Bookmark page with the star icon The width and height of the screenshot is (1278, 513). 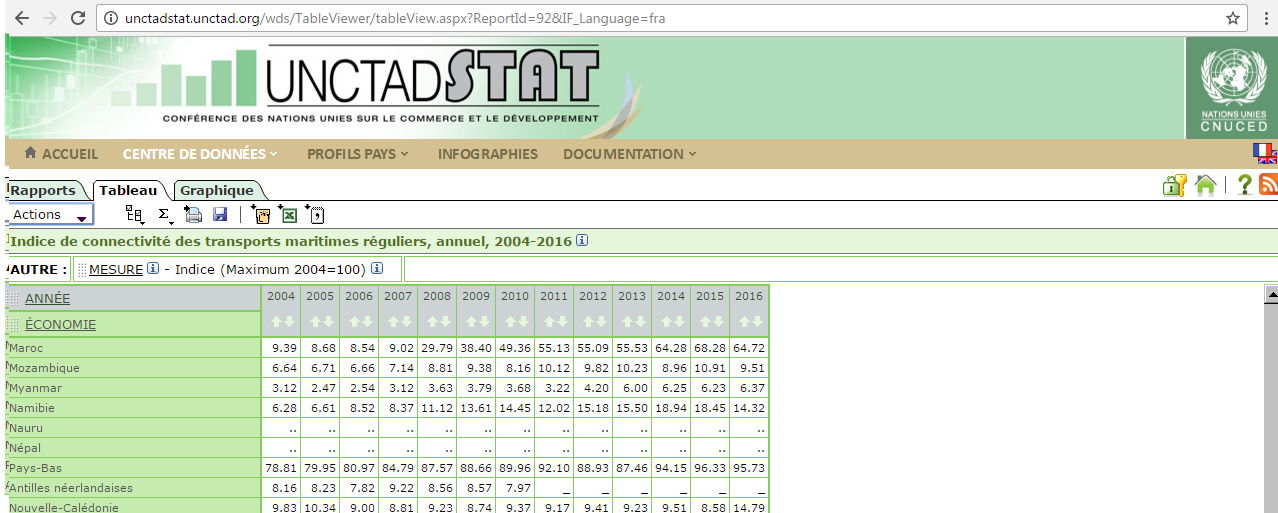point(1233,18)
